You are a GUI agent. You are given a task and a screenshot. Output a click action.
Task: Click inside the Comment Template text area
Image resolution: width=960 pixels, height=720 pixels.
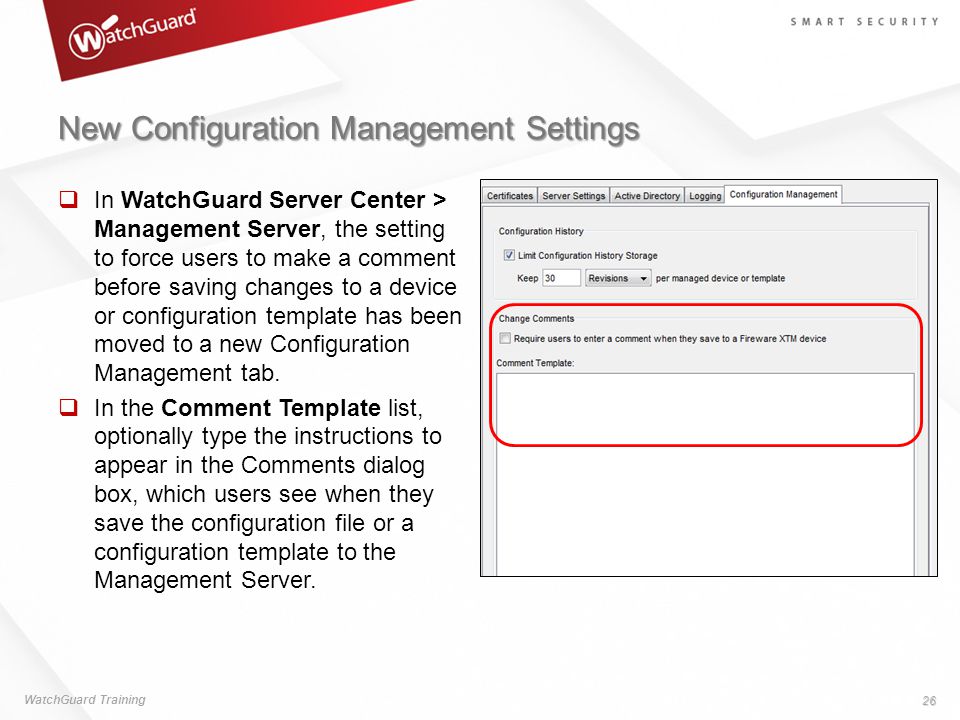[705, 474]
